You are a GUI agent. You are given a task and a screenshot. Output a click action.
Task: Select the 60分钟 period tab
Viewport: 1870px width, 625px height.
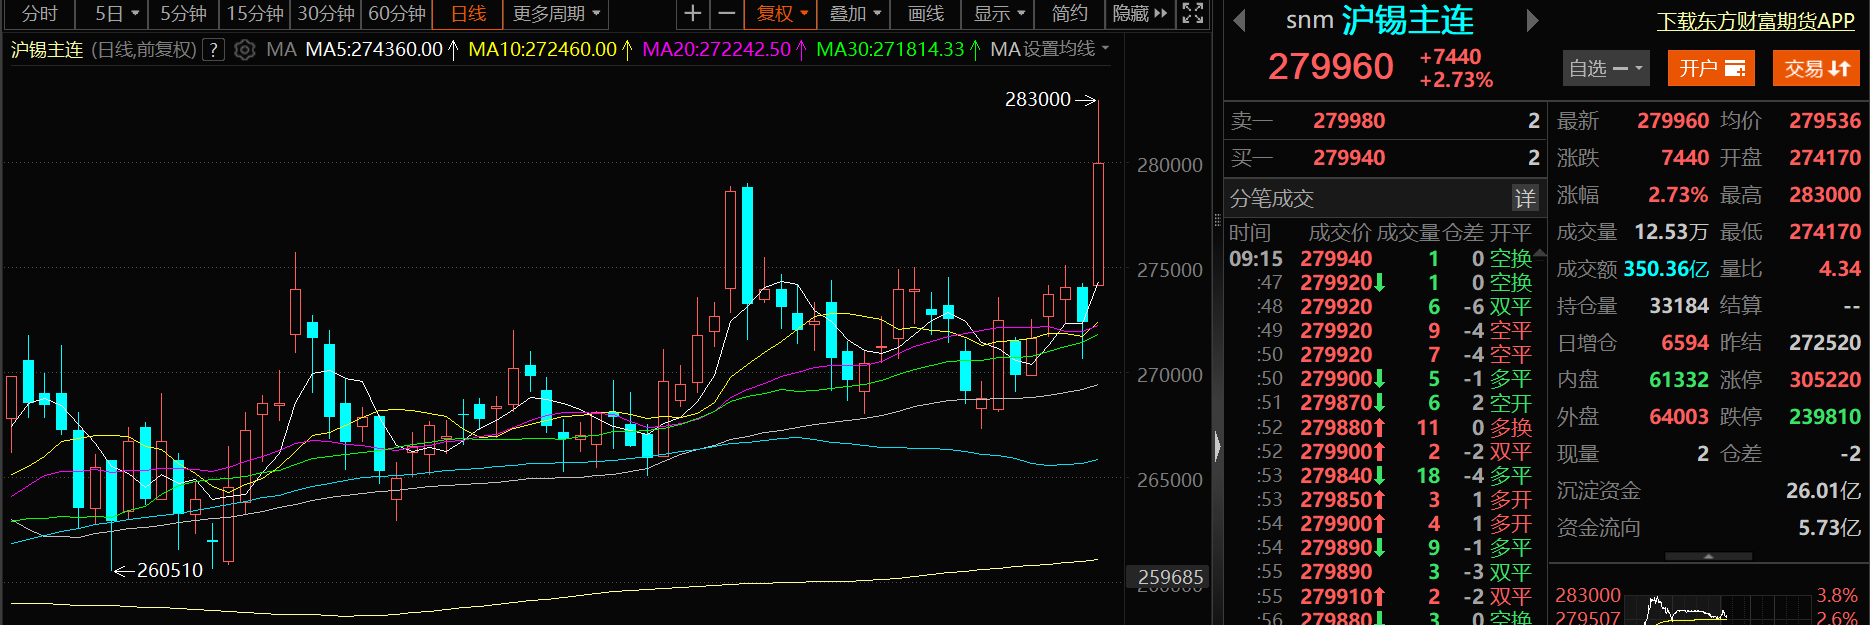click(x=397, y=13)
